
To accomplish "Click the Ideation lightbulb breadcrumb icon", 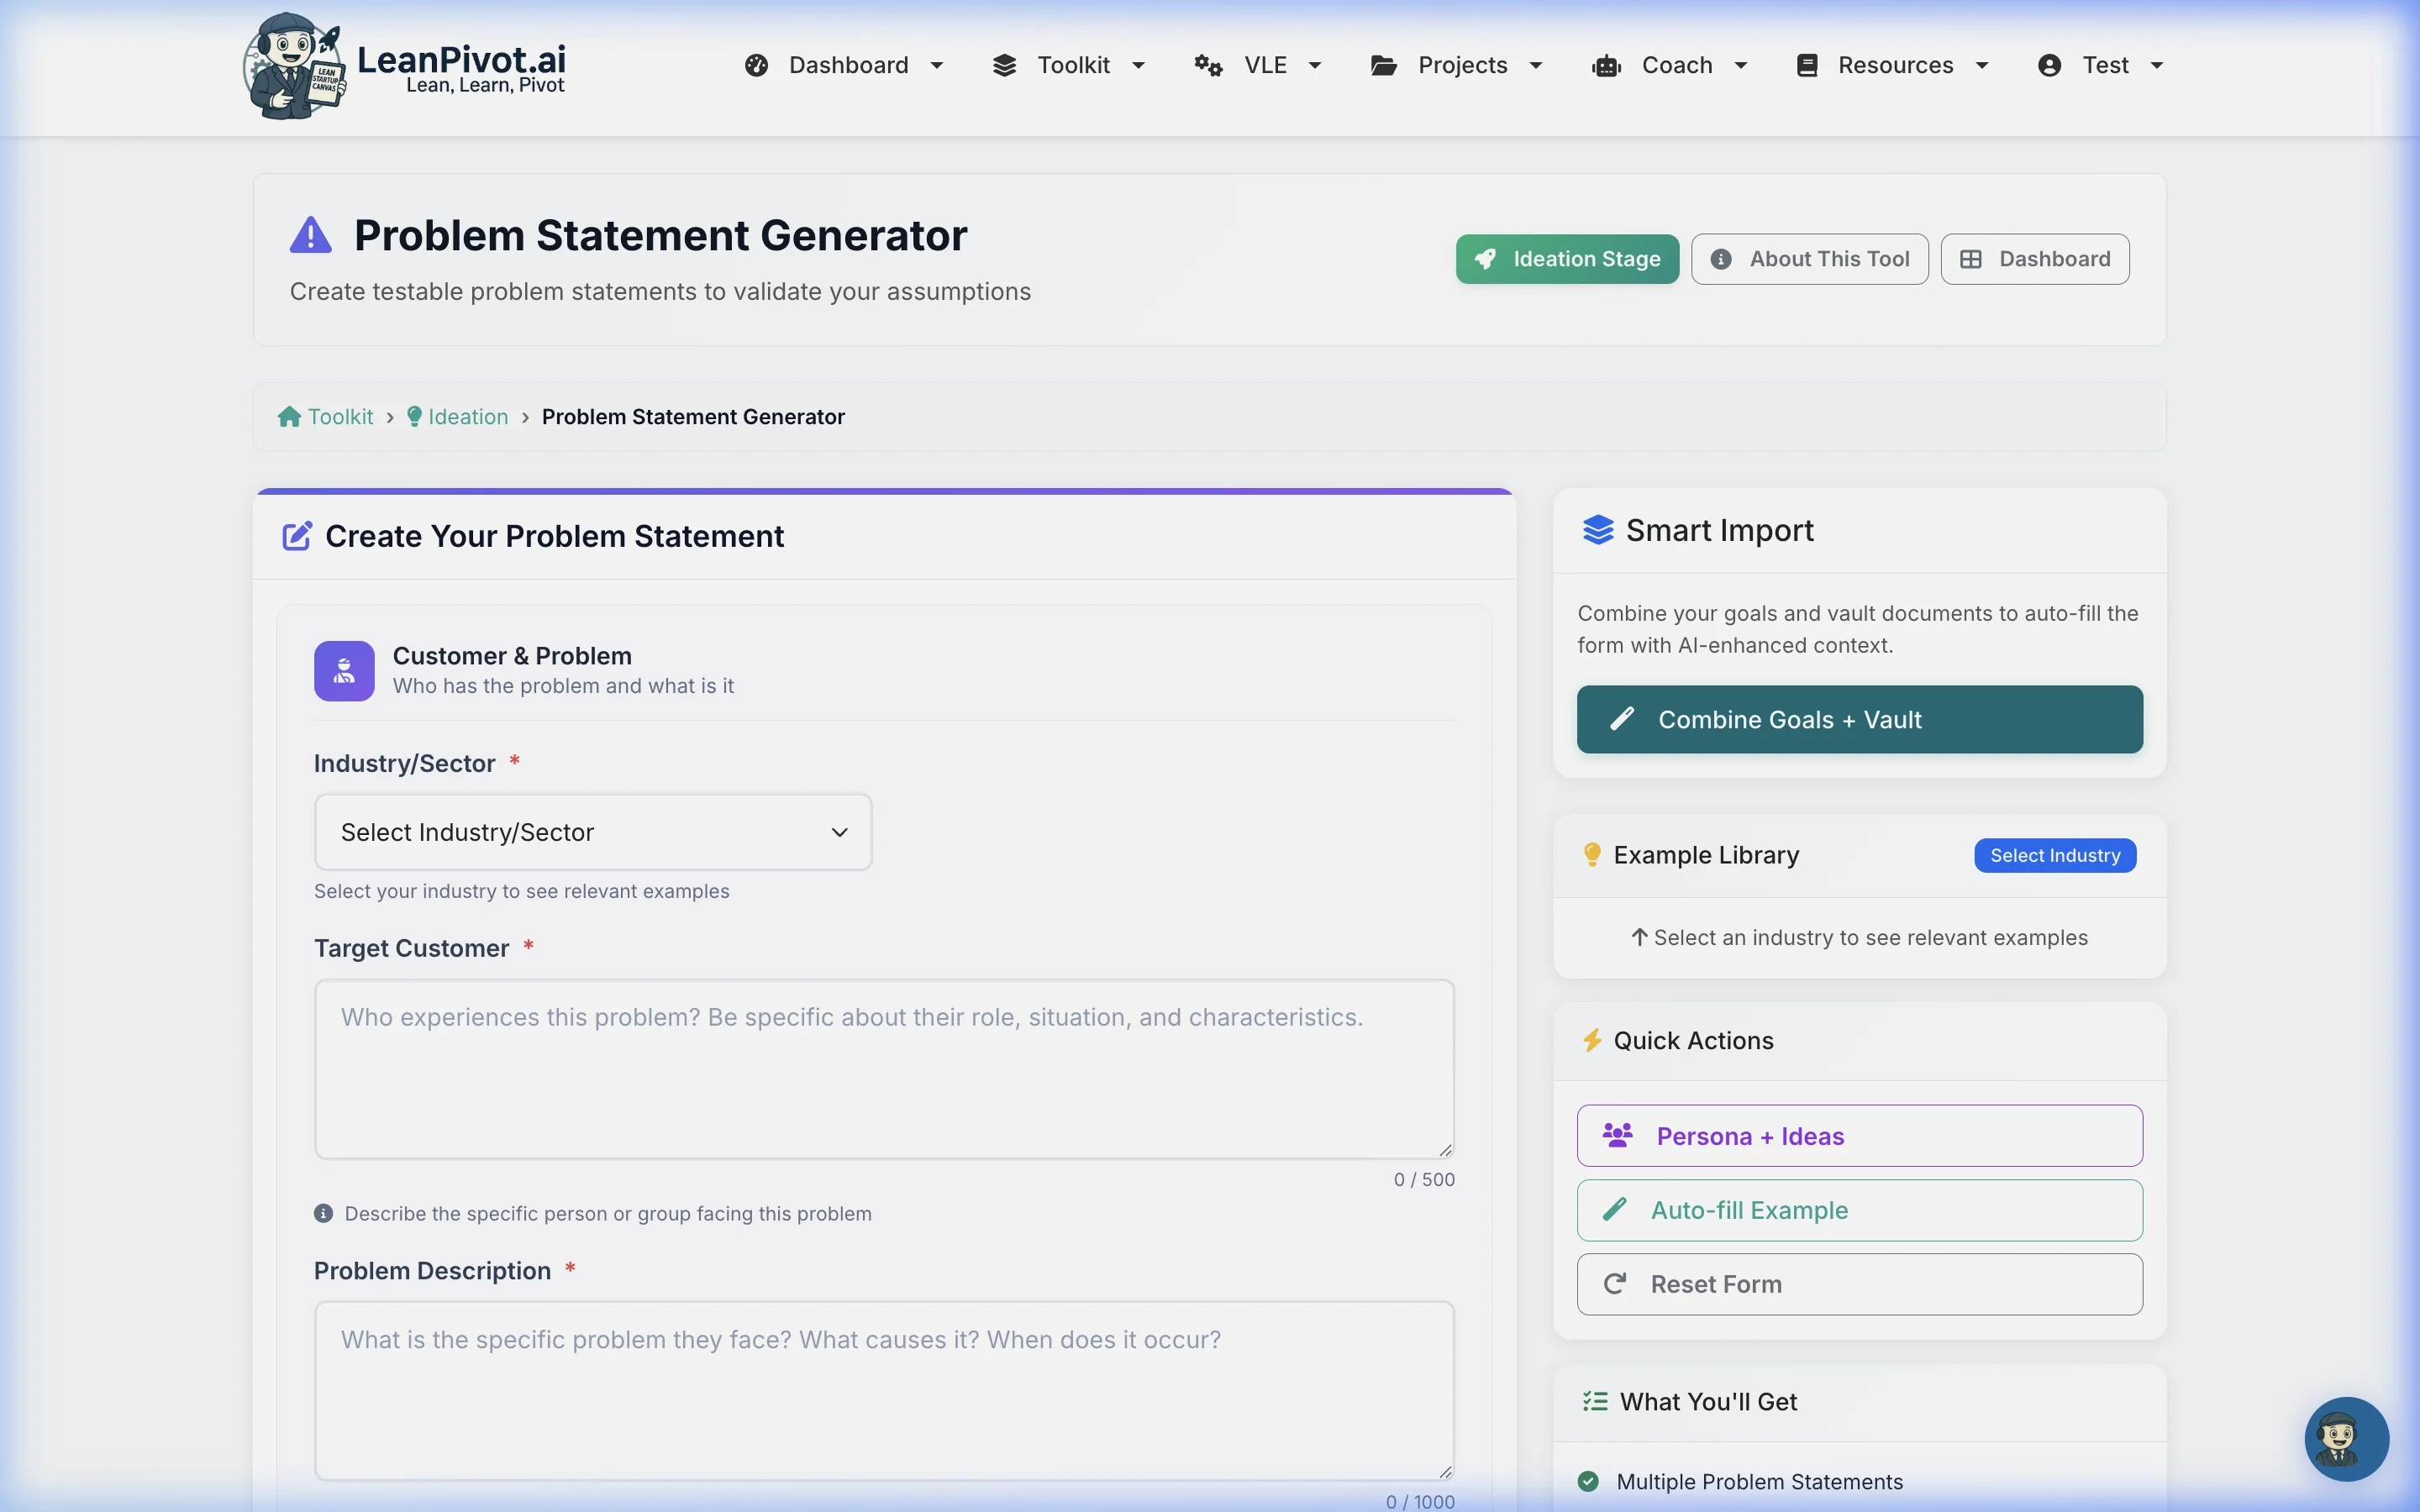I will pos(414,417).
